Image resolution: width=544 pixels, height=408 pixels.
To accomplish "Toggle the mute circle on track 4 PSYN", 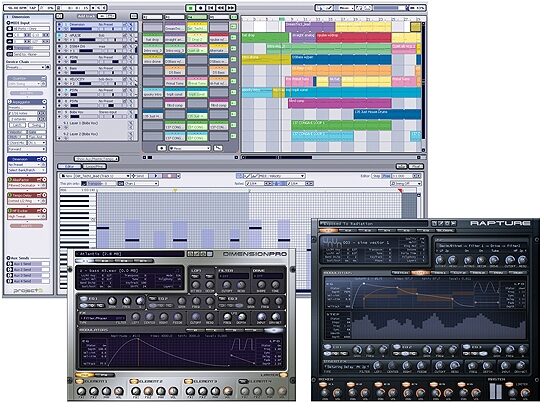I will (x=60, y=57).
